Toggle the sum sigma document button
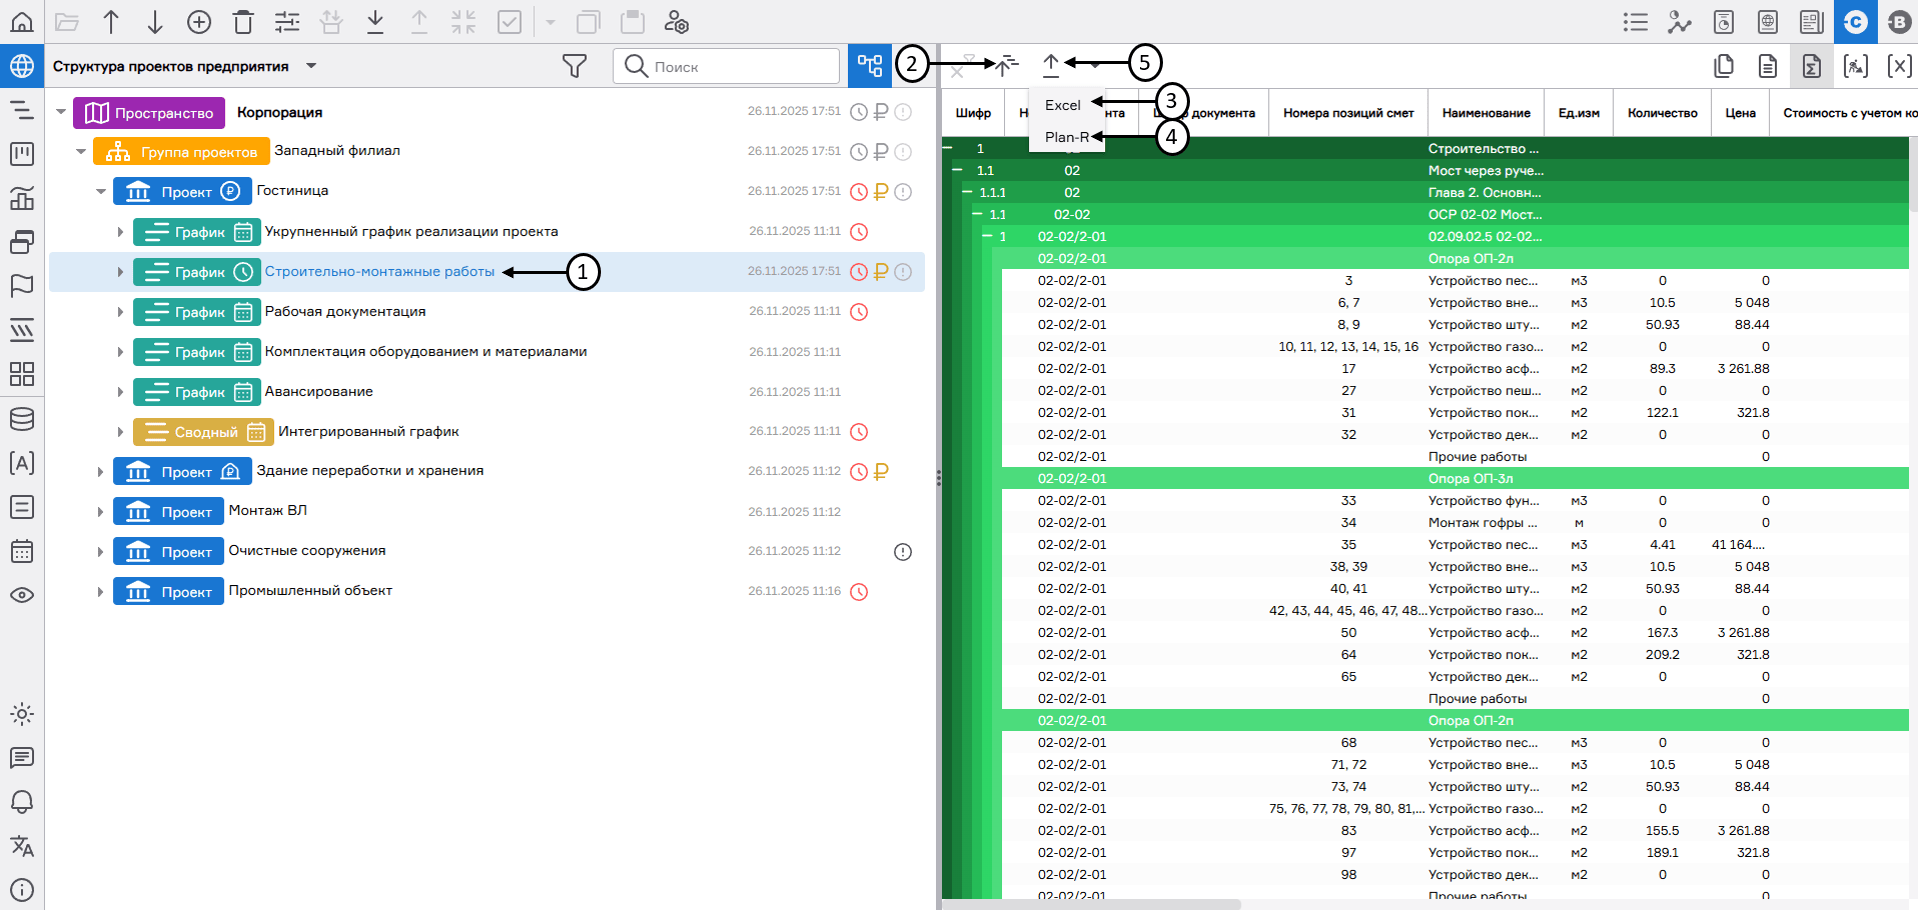1918x910 pixels. (1811, 66)
